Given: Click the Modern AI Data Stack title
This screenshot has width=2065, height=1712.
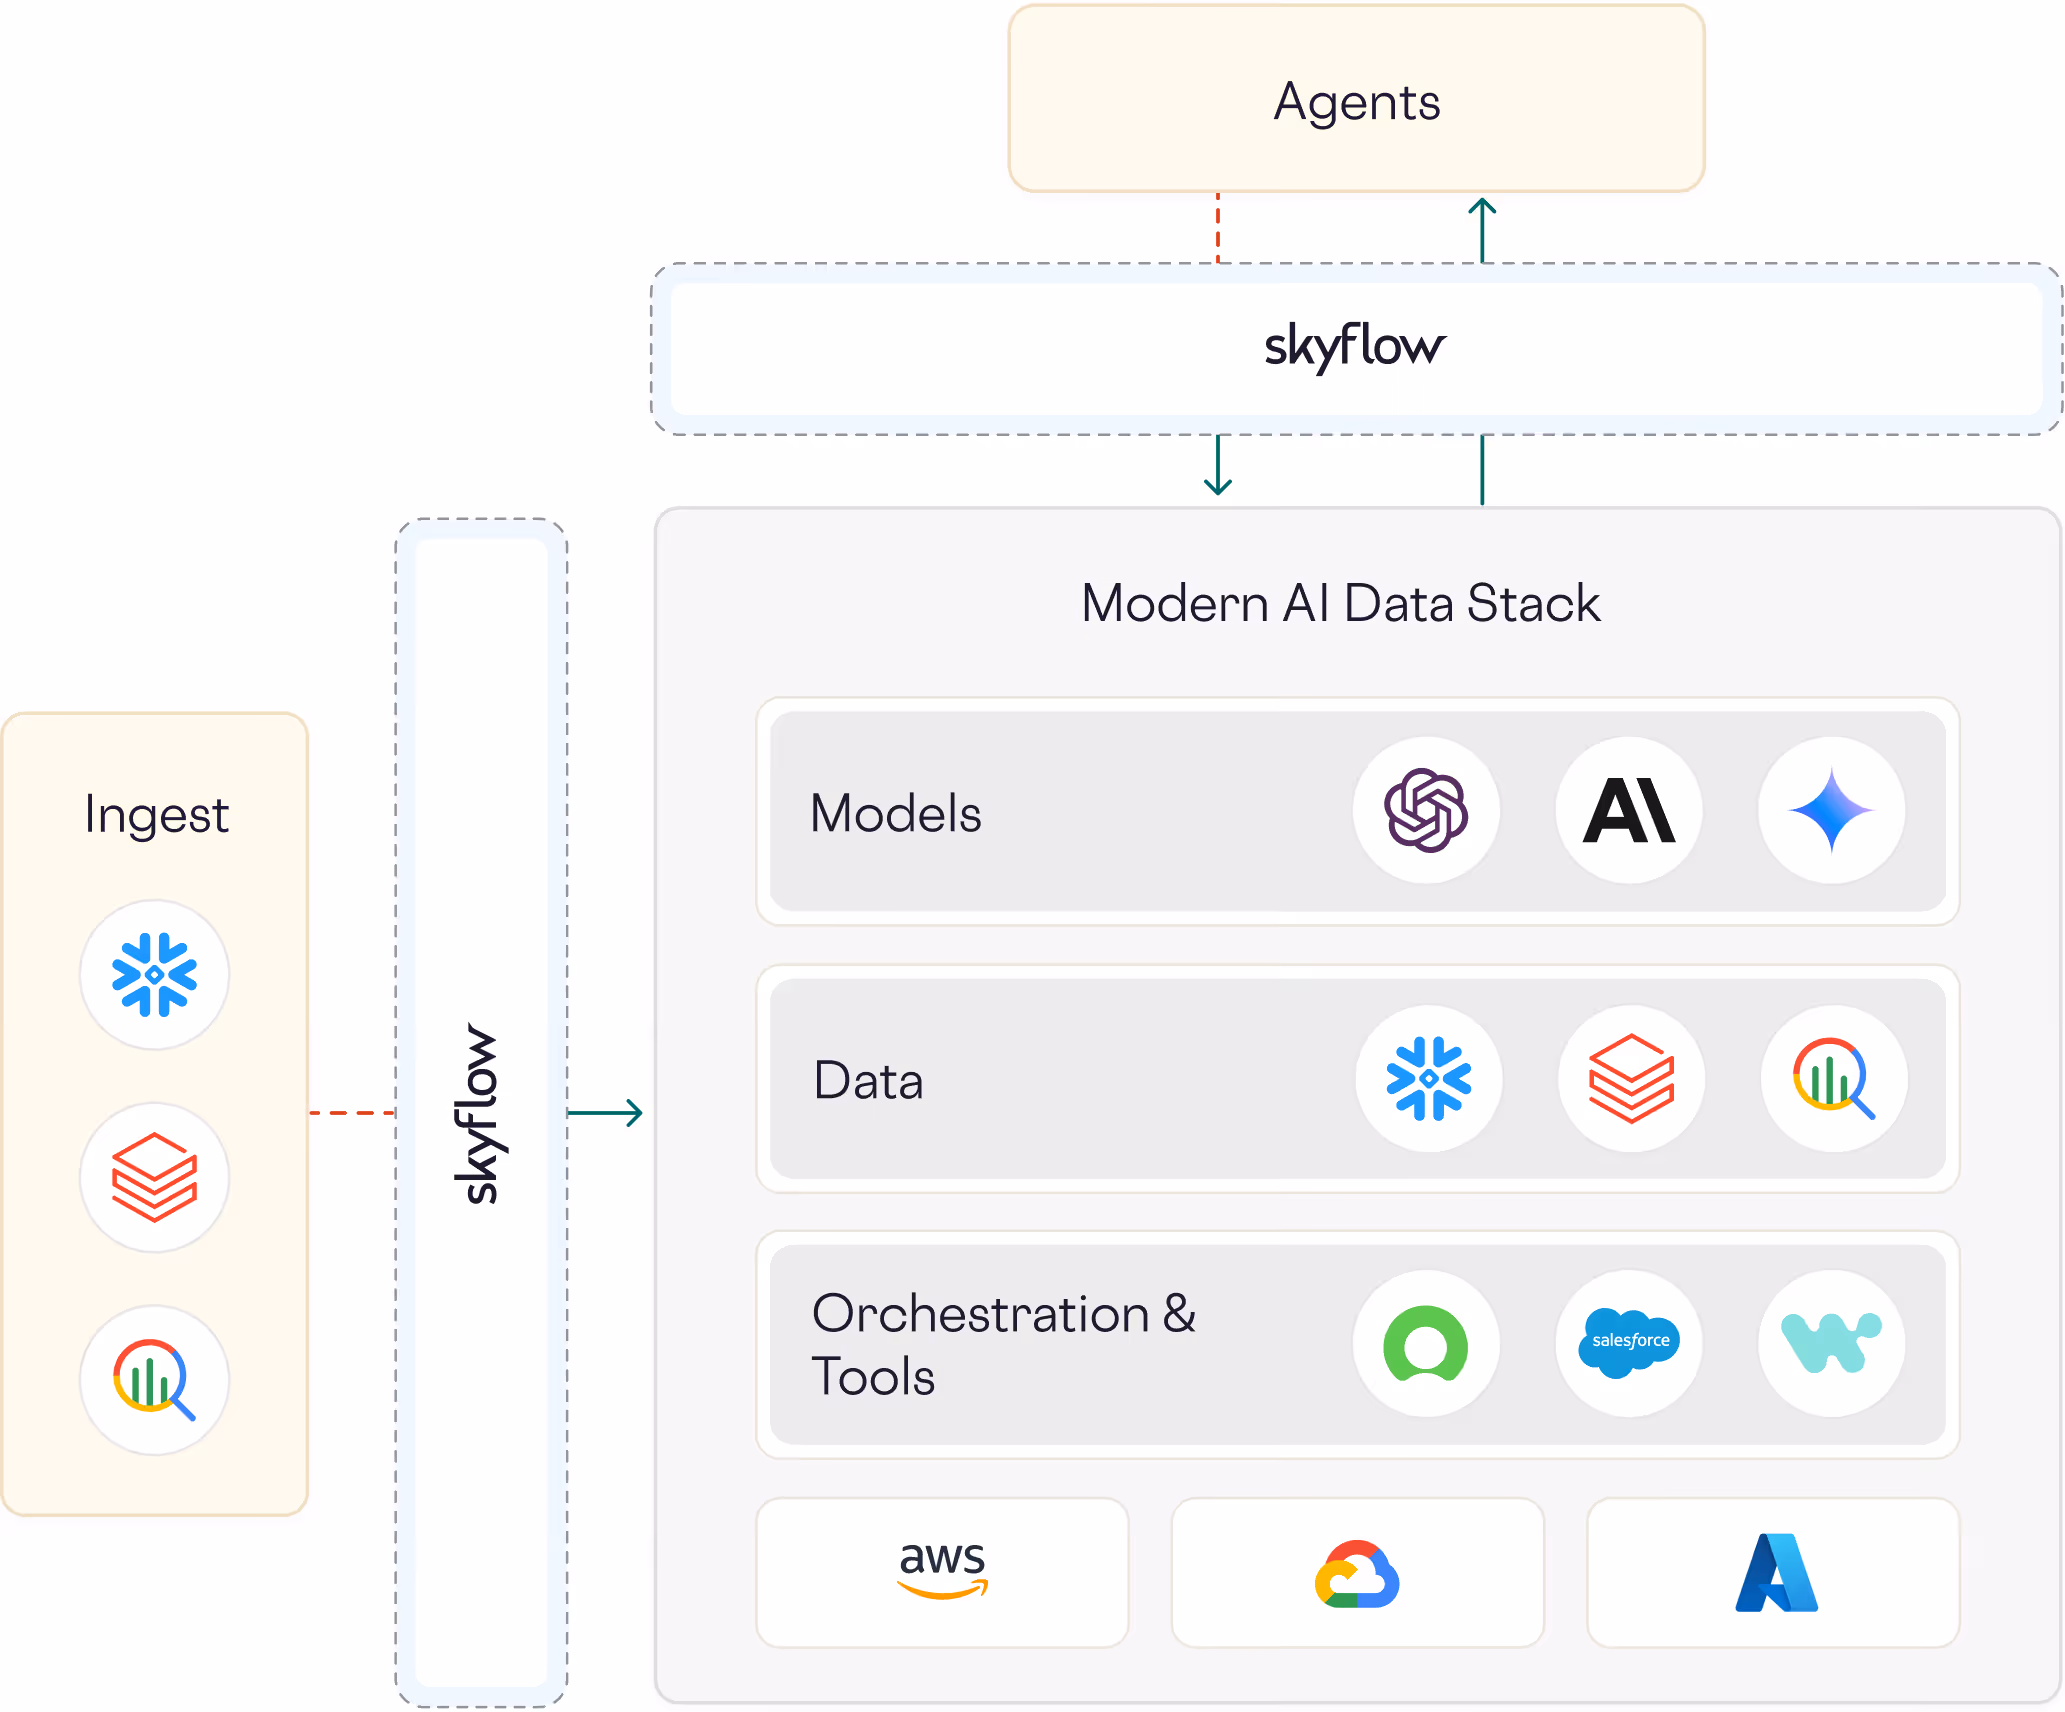Looking at the screenshot, I should click(x=1340, y=603).
